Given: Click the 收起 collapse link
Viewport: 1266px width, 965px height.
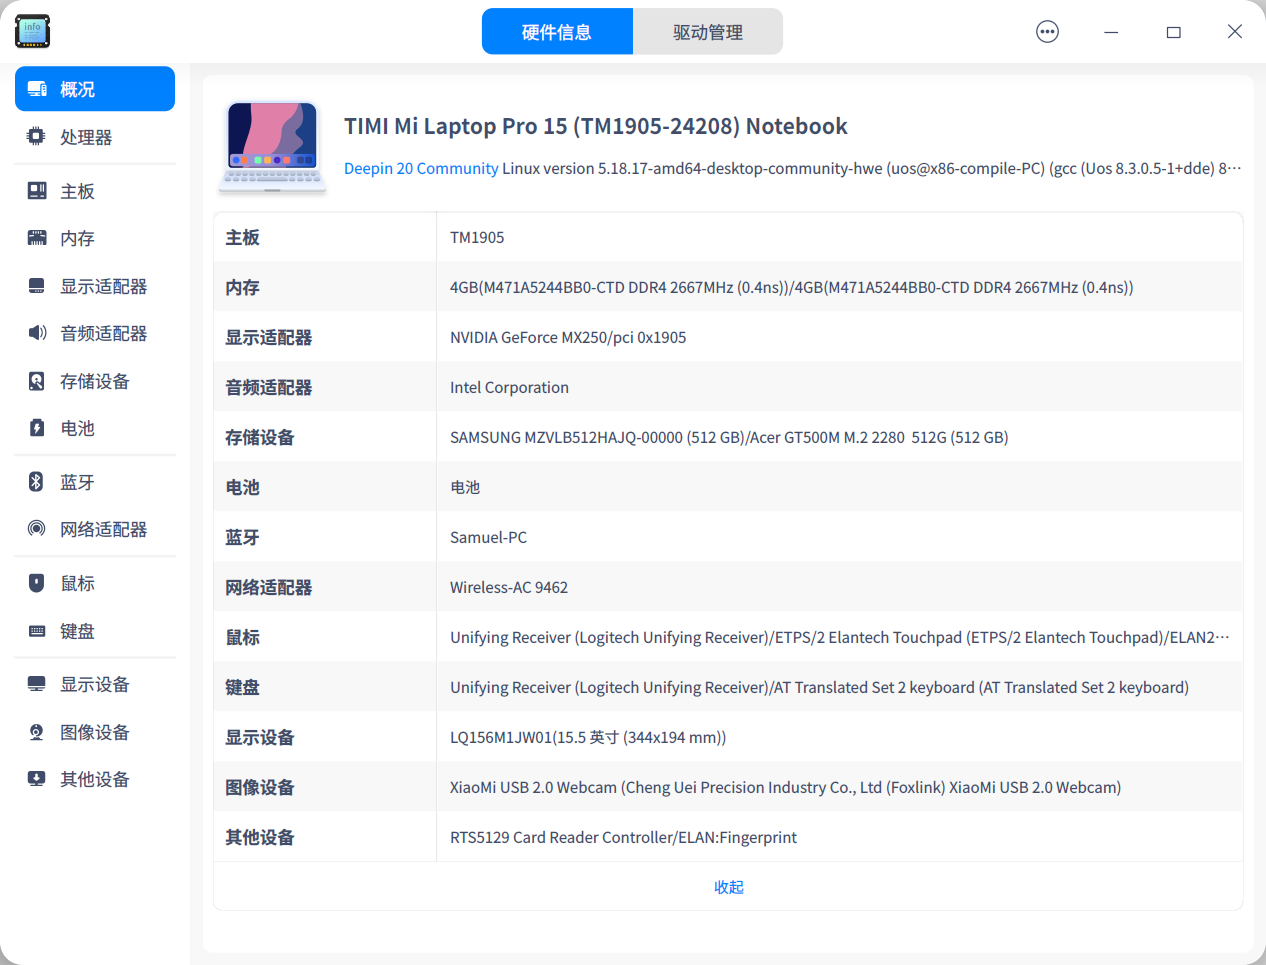Looking at the screenshot, I should click(729, 887).
